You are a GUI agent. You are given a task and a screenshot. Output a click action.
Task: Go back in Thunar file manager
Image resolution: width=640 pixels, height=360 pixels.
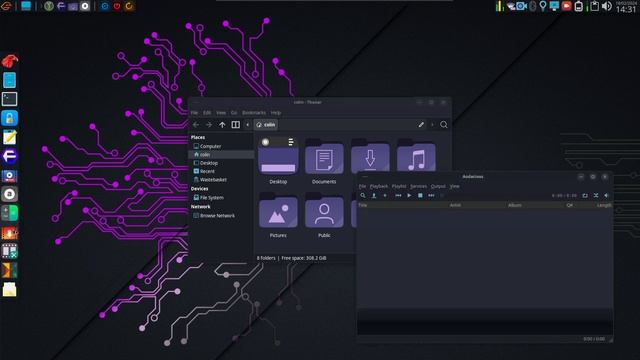(x=196, y=124)
